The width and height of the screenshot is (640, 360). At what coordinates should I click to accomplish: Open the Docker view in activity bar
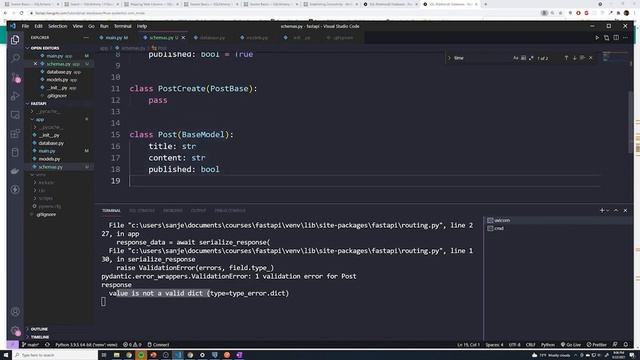tap(15, 171)
